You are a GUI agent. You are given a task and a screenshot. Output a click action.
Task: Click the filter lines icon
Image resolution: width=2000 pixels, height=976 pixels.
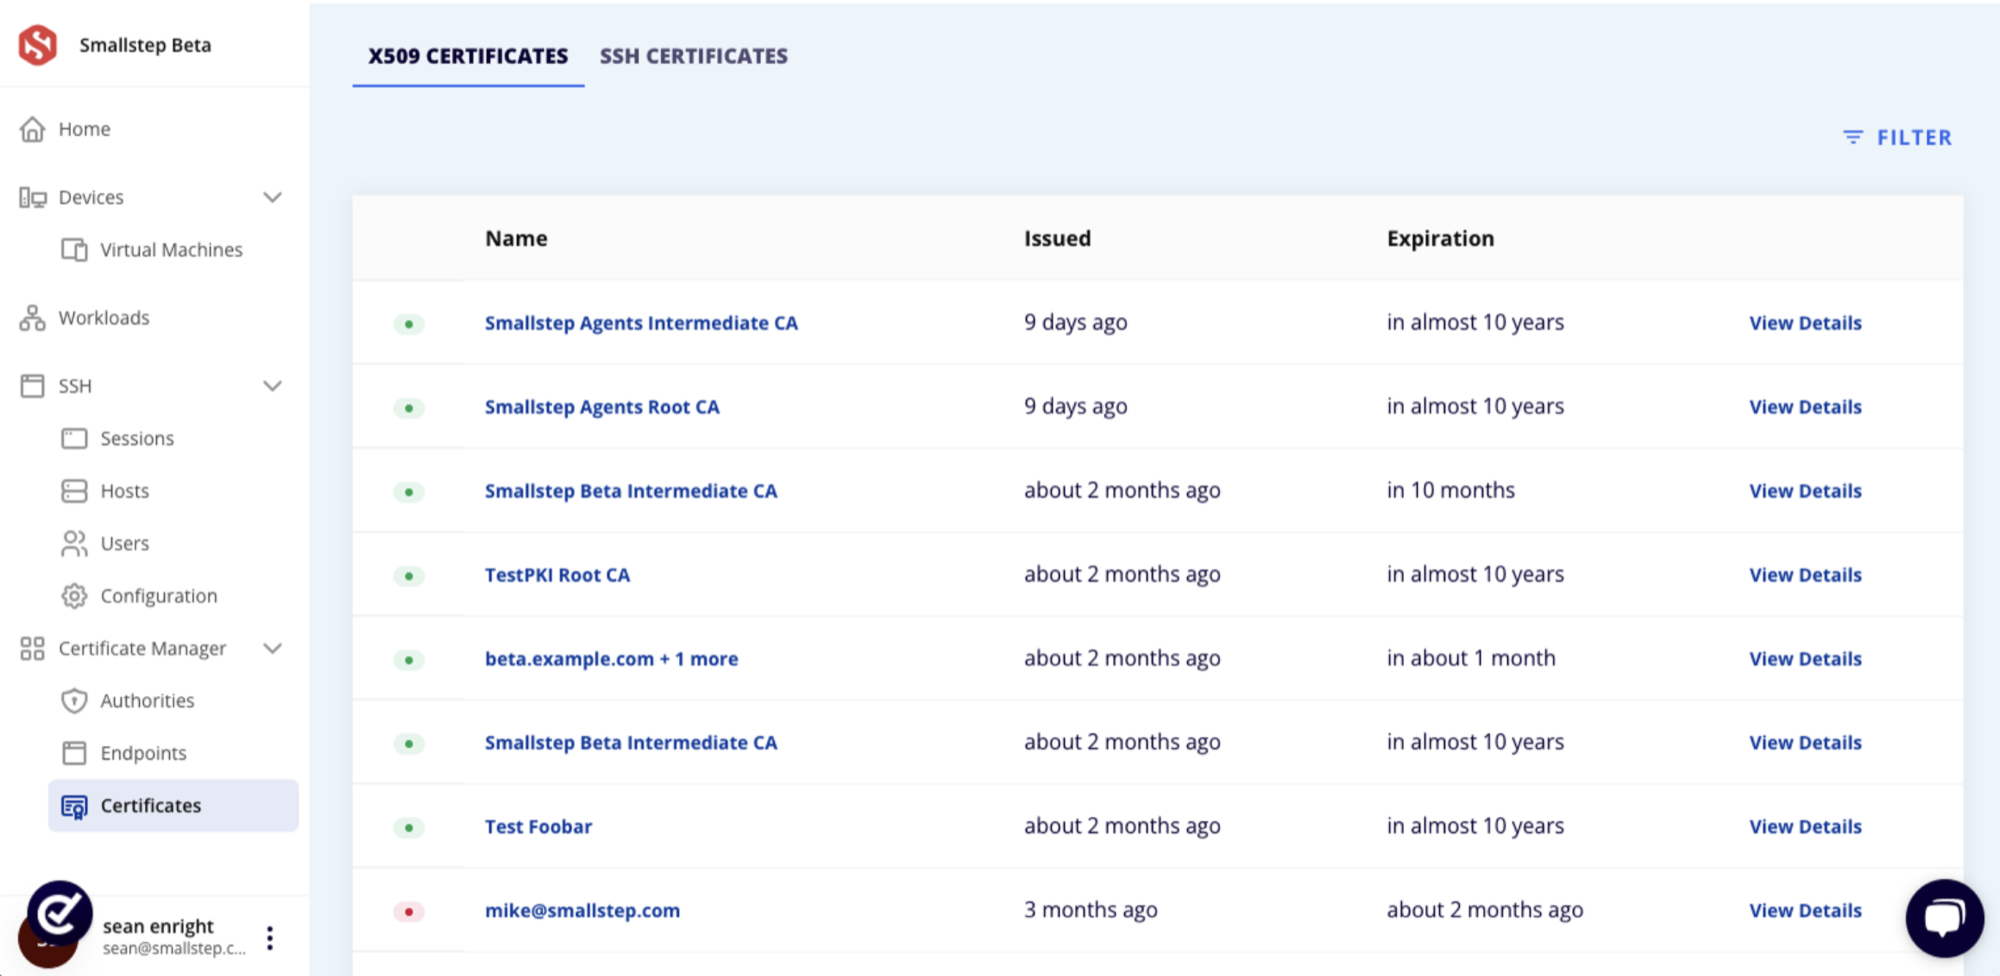pos(1853,137)
